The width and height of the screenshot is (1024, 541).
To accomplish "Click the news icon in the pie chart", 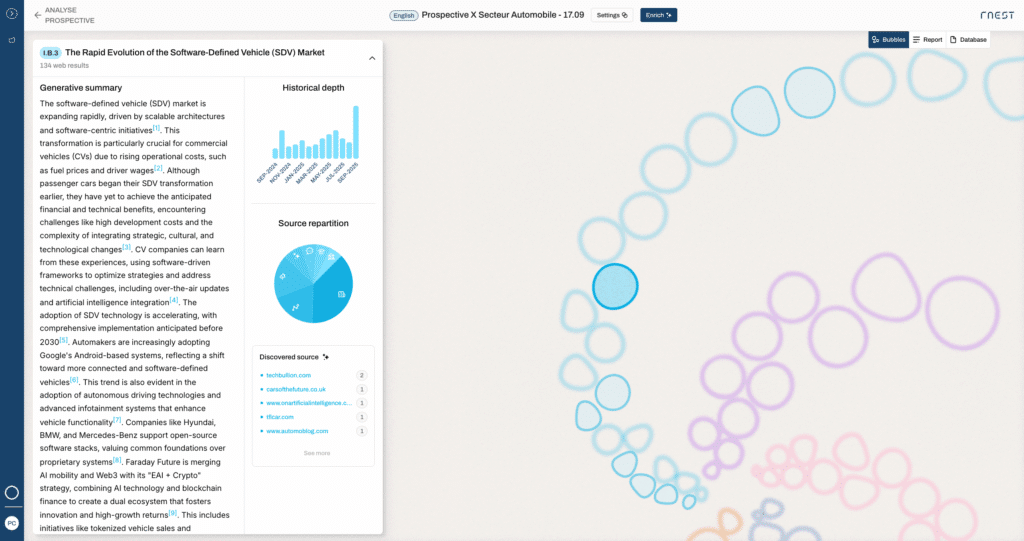I will point(342,294).
